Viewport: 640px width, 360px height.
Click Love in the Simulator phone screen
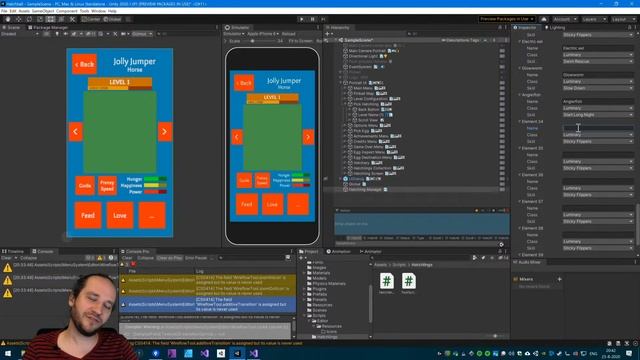pos(272,204)
